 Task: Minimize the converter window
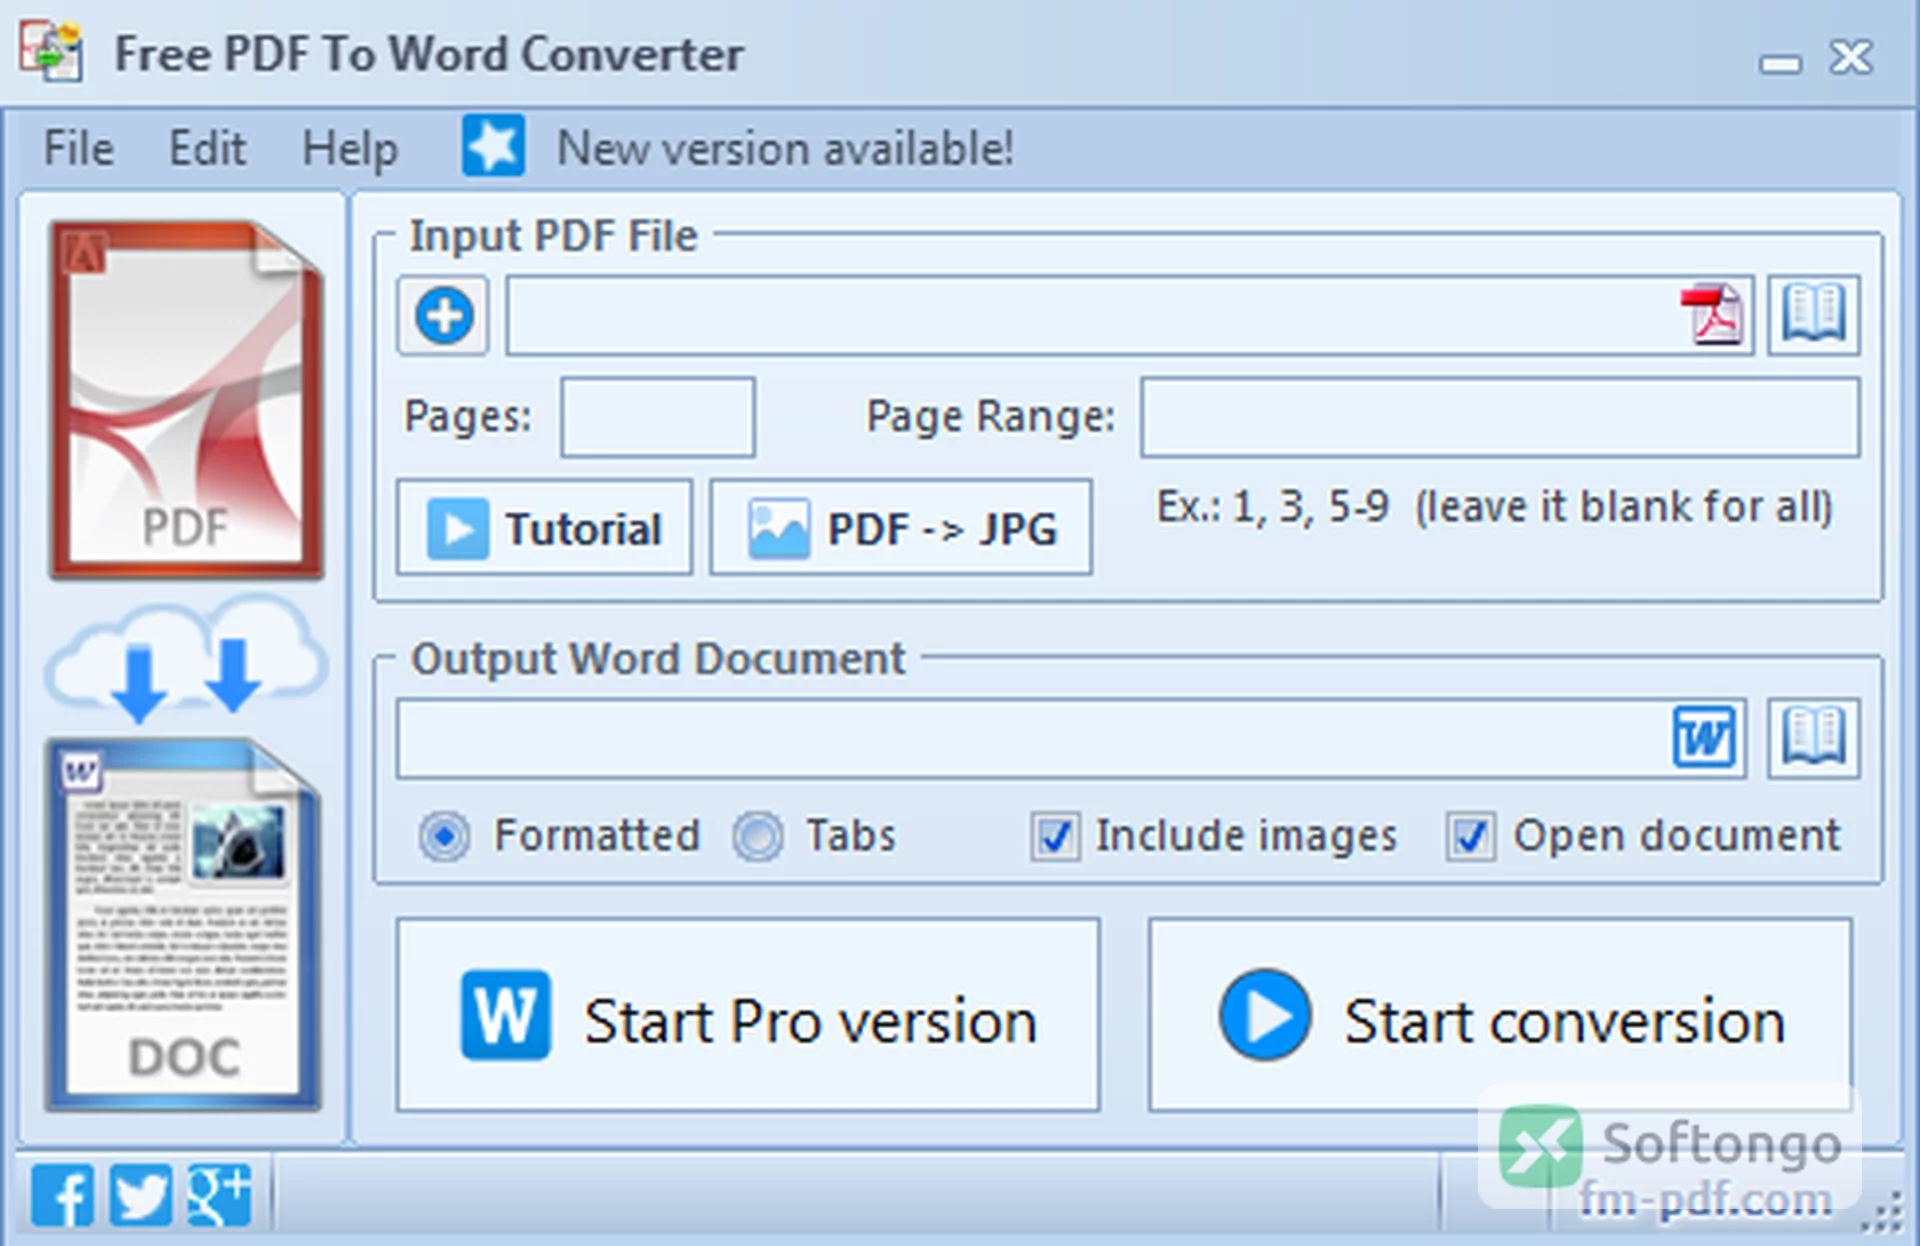point(1780,64)
